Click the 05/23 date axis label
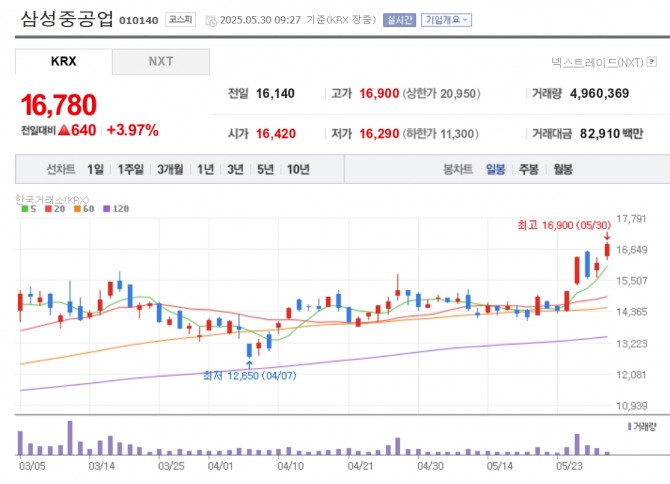 point(569,466)
